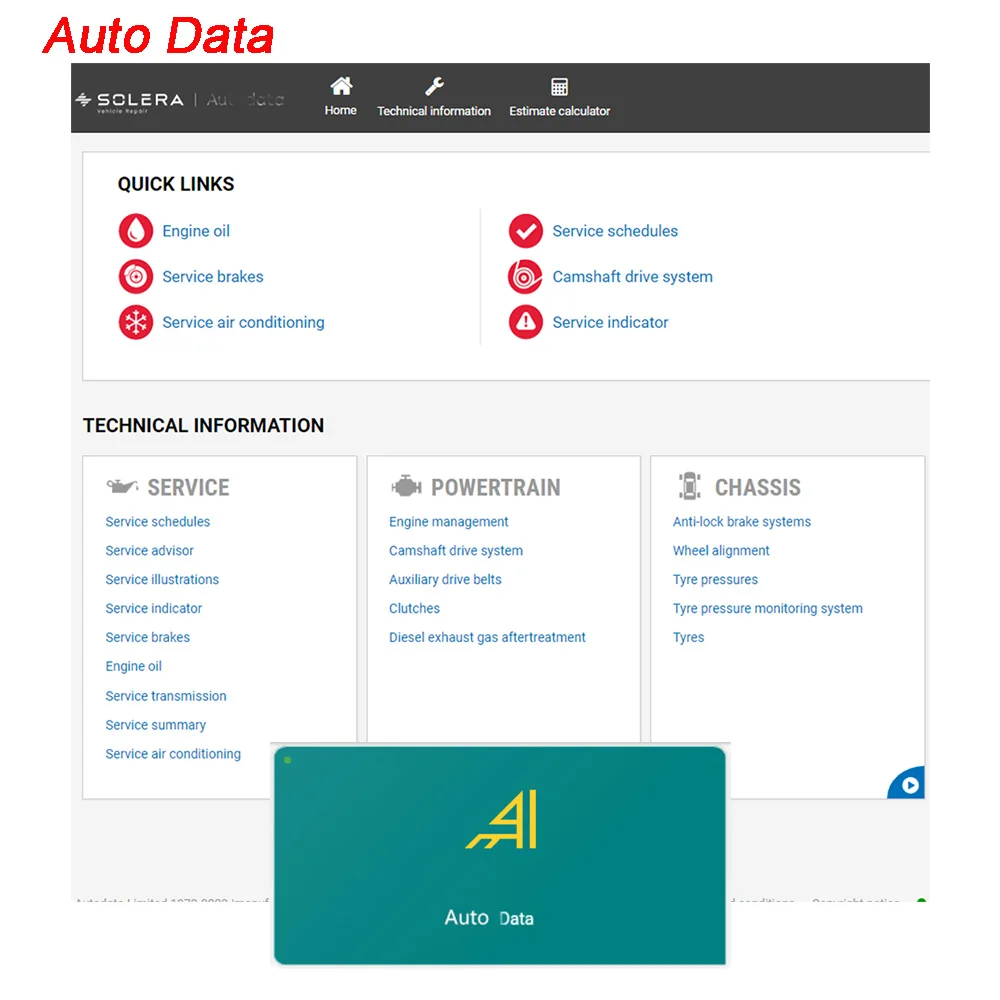Image resolution: width=1000 pixels, height=1000 pixels.
Task: Click the engine icon beside POWERTRAIN
Action: click(406, 487)
